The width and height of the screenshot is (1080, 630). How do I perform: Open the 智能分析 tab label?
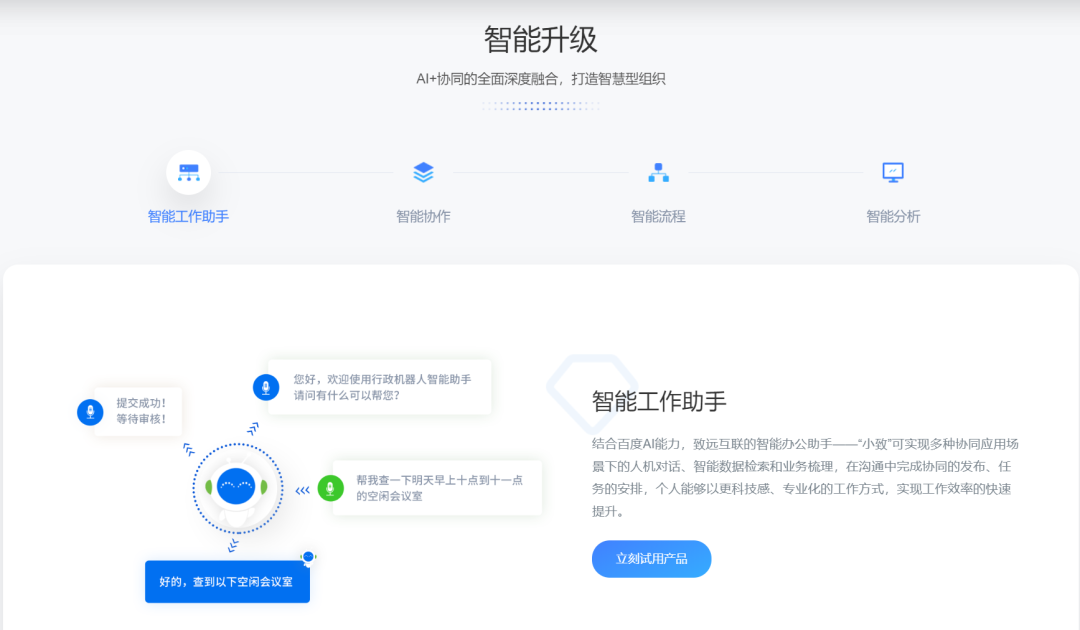(x=893, y=216)
